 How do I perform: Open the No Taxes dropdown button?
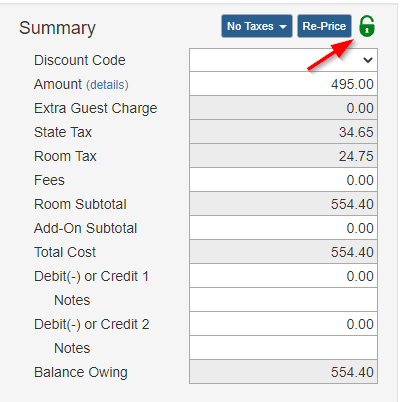click(257, 26)
